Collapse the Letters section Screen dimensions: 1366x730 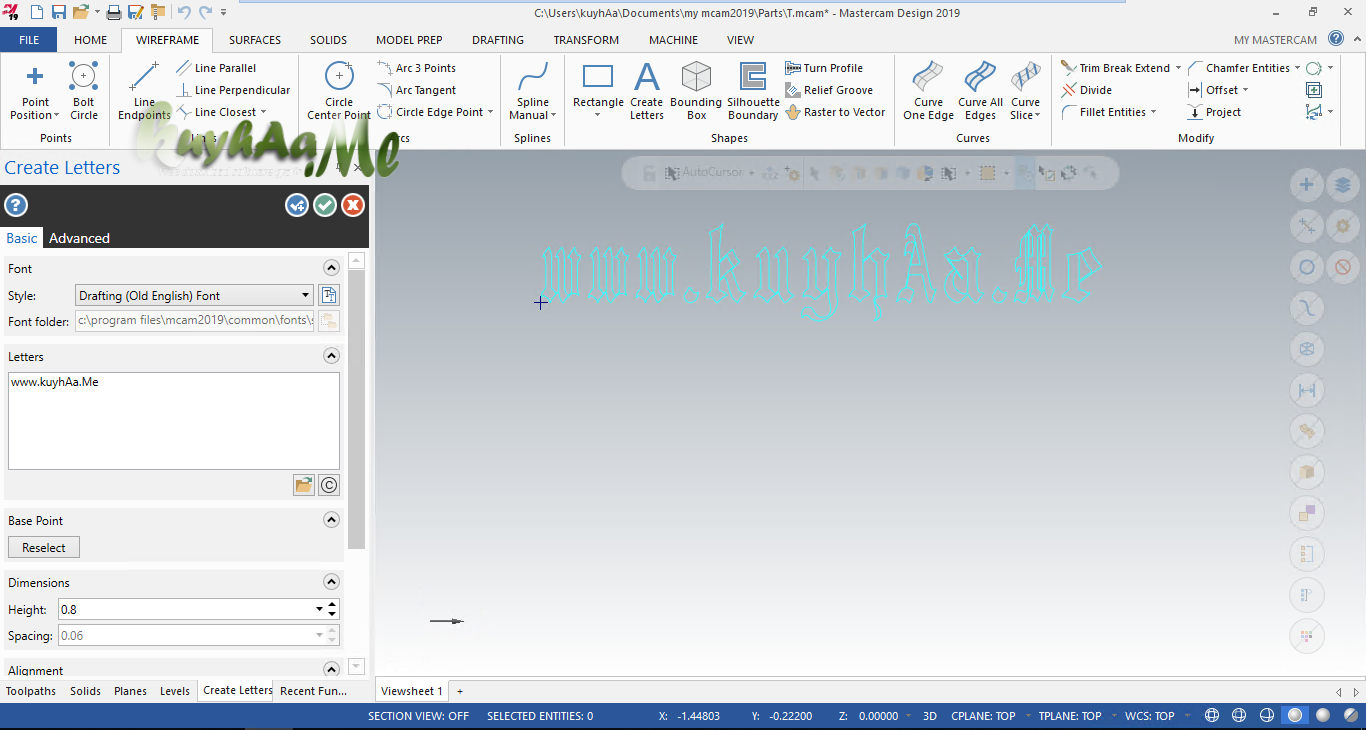331,356
